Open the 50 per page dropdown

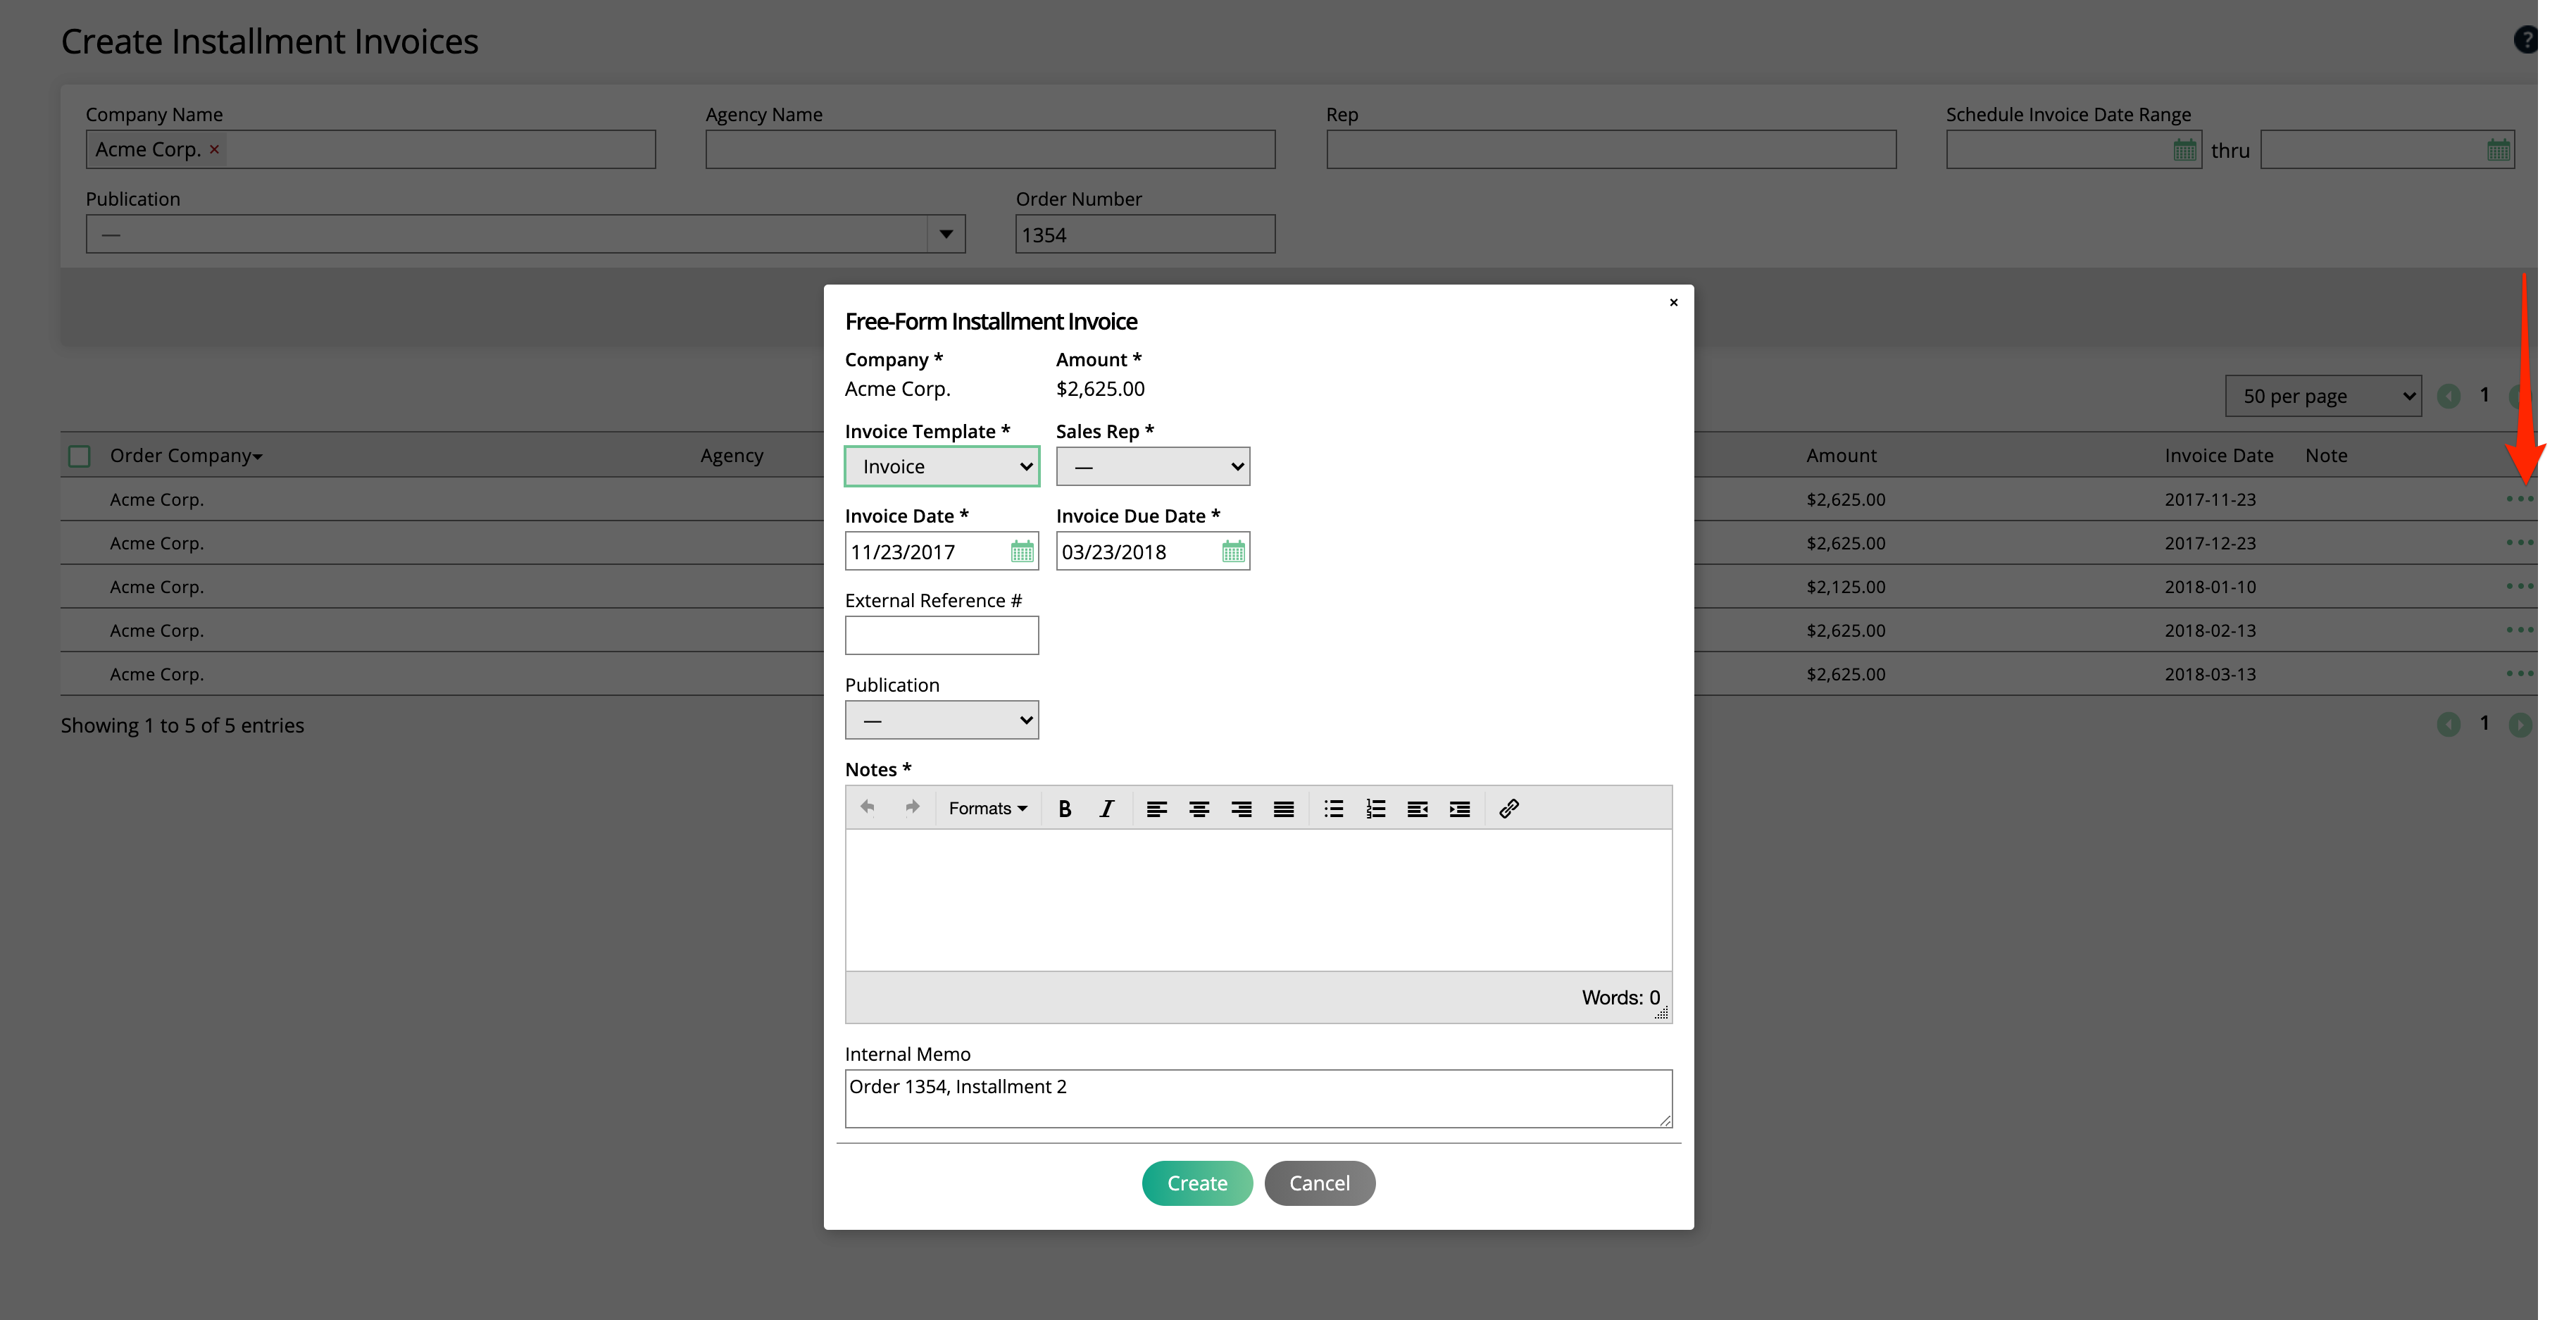tap(2322, 395)
